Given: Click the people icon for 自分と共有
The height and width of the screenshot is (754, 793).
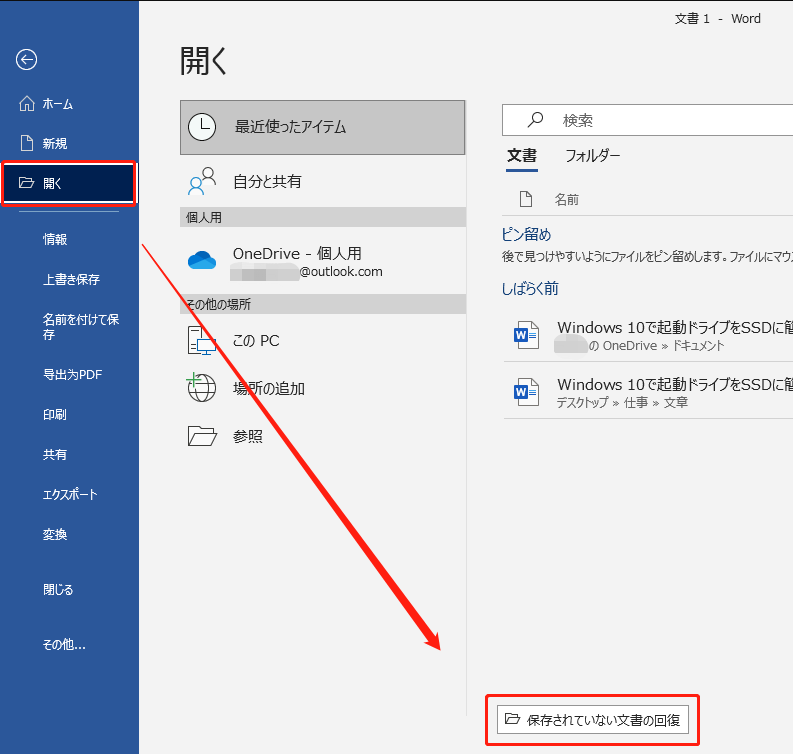Looking at the screenshot, I should (202, 181).
